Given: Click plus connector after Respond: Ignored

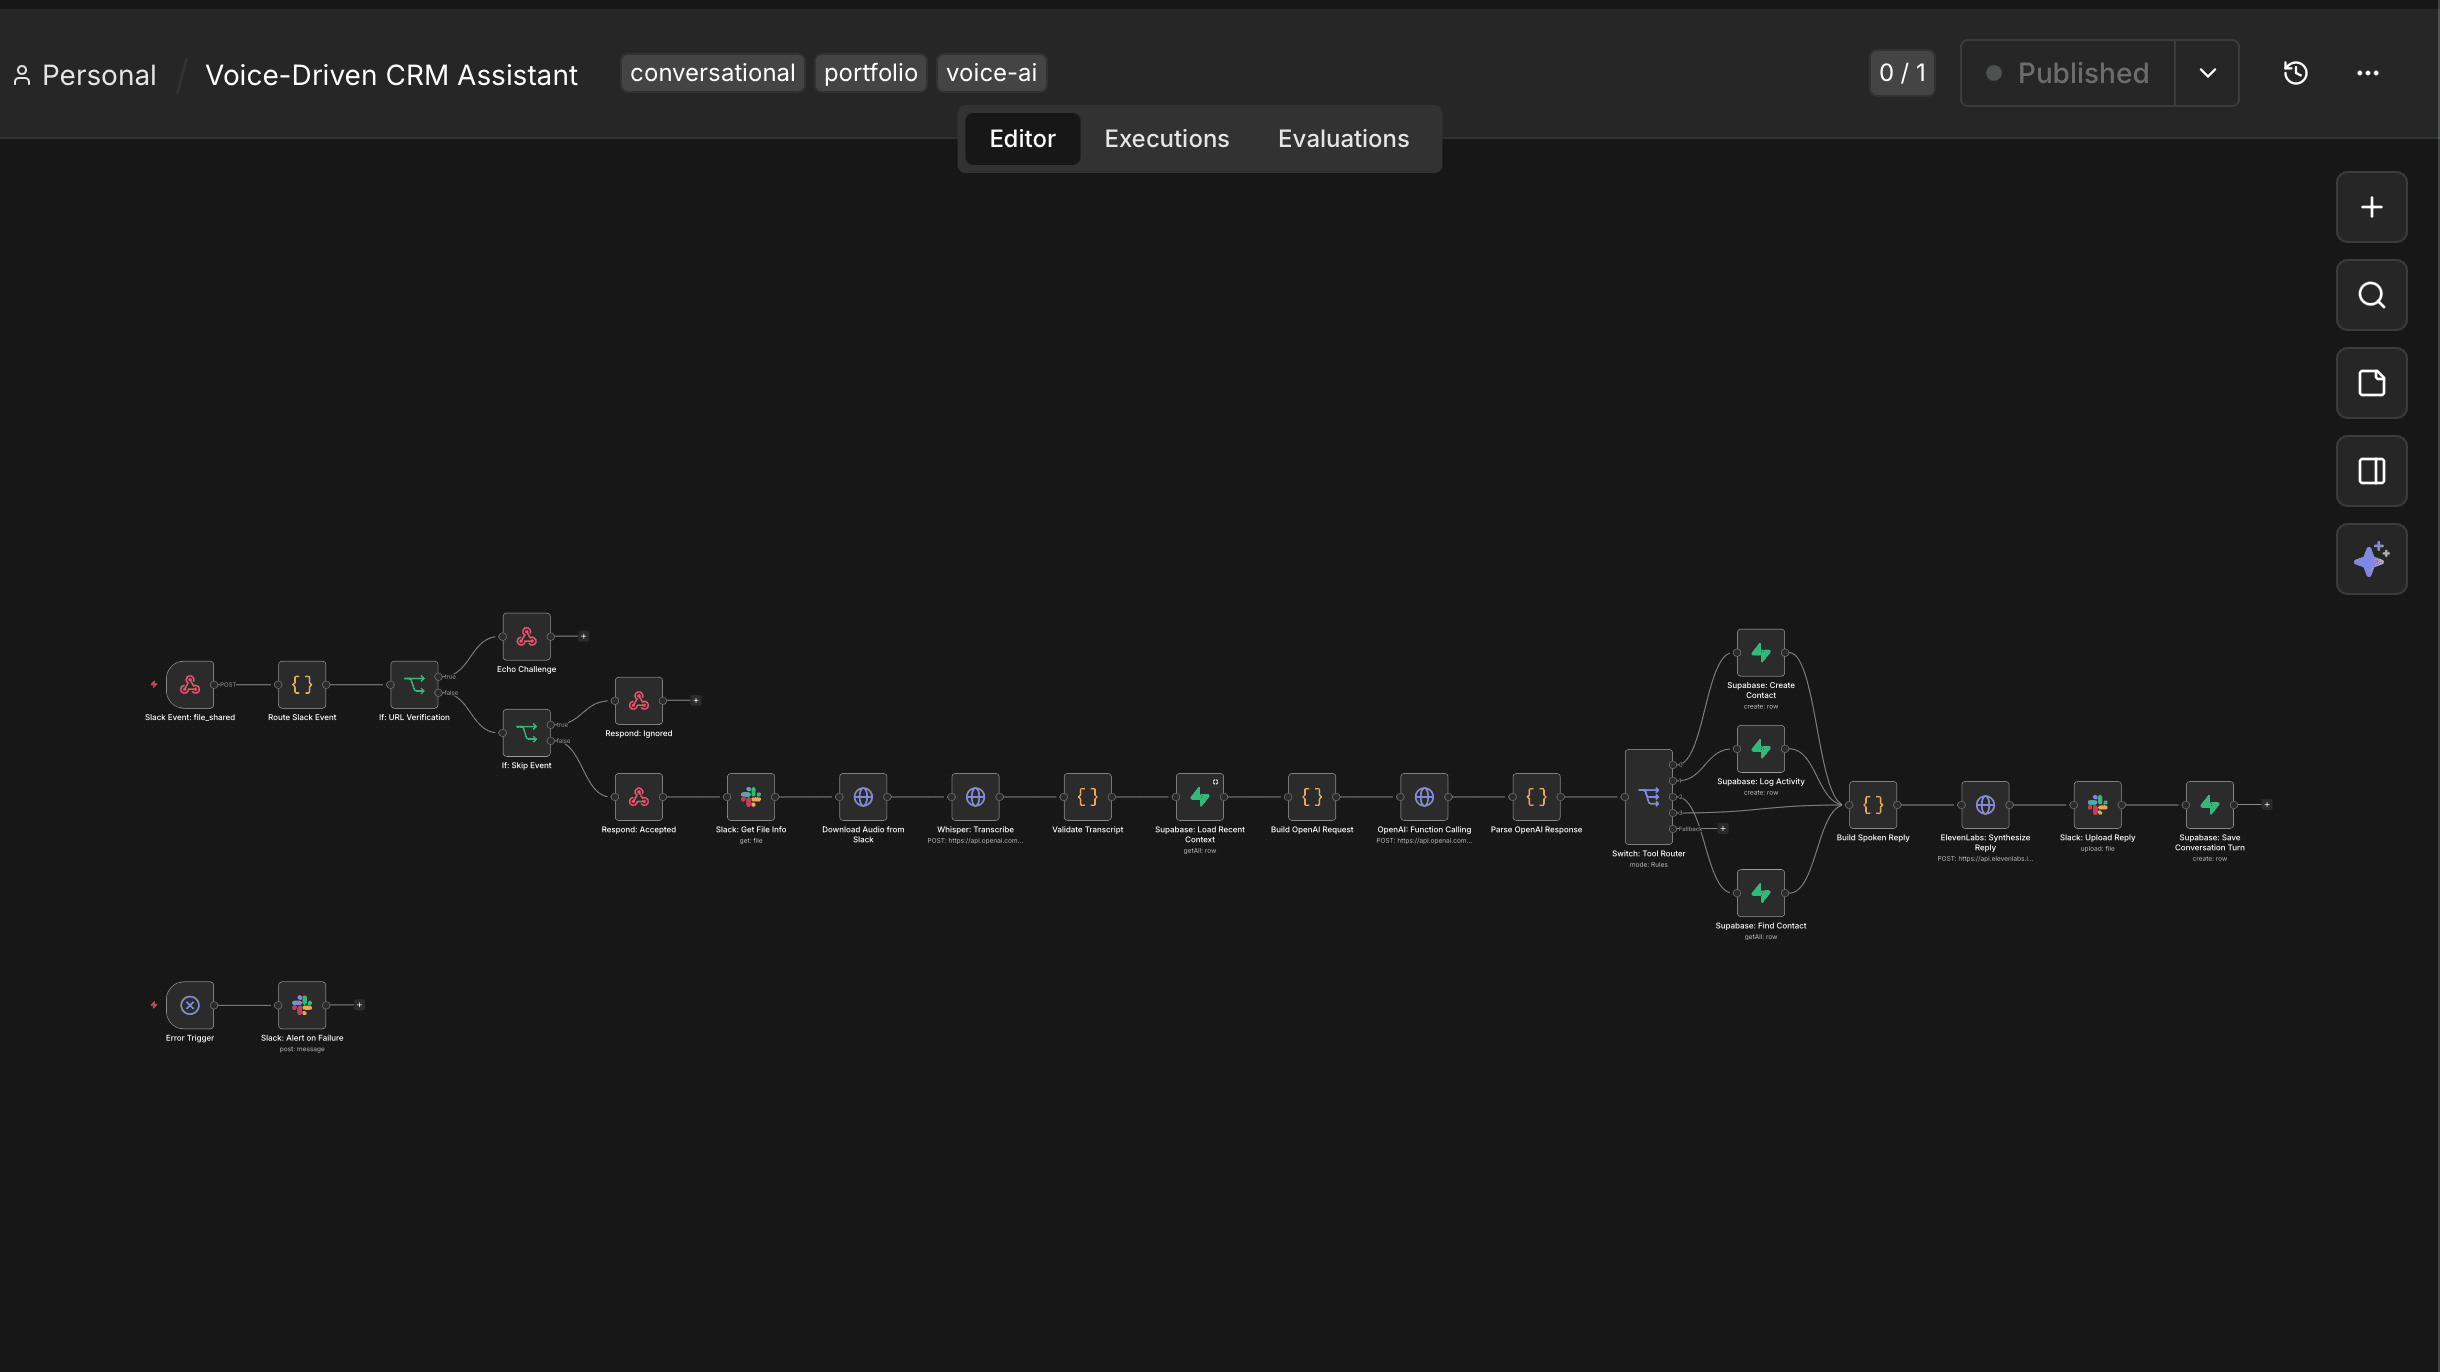Looking at the screenshot, I should [x=696, y=701].
